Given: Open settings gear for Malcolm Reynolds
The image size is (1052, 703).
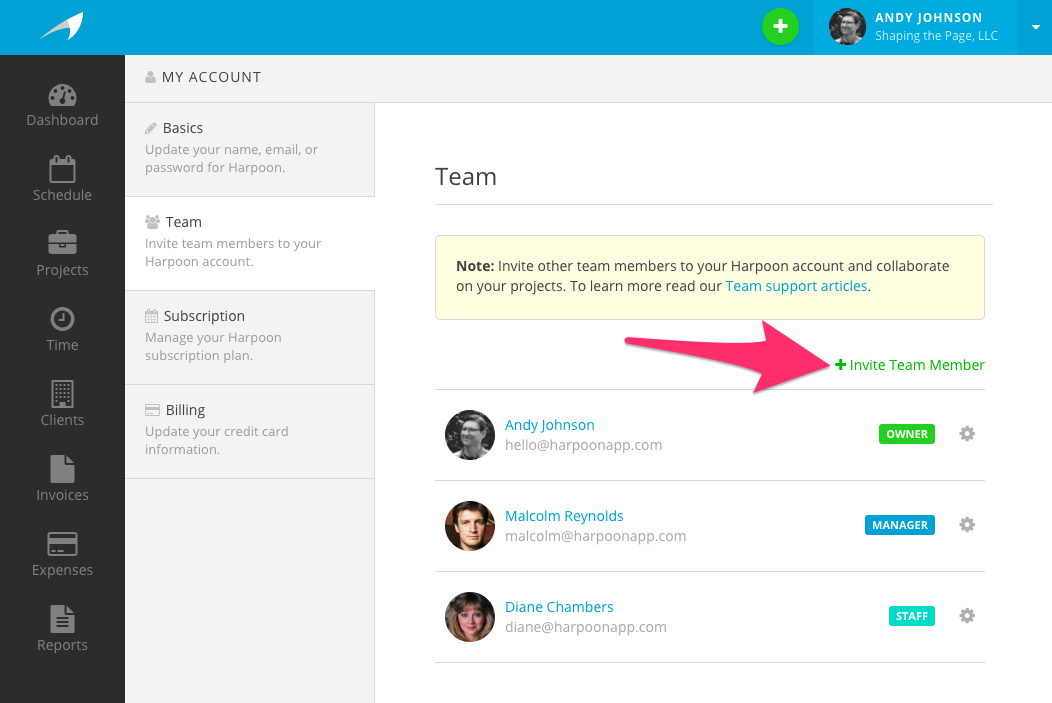Looking at the screenshot, I should [x=966, y=525].
